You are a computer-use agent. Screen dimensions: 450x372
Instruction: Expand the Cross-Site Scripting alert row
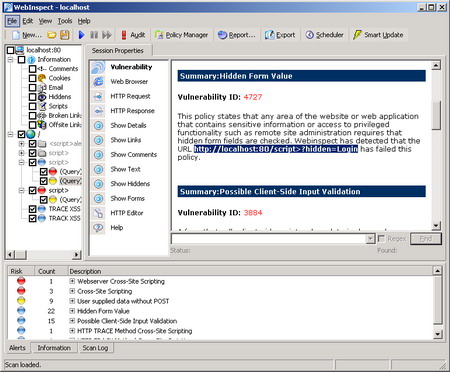(72, 291)
